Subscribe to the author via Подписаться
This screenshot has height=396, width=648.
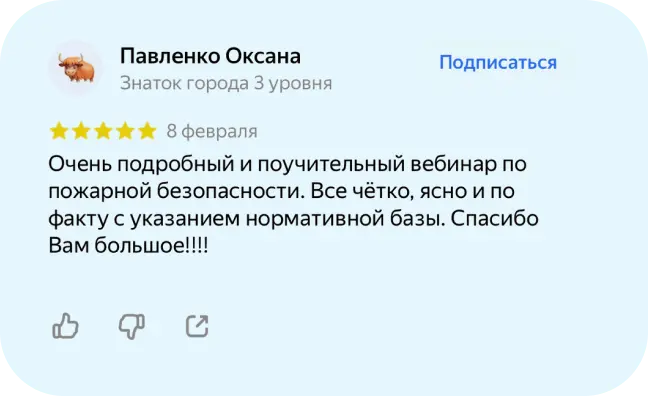[498, 63]
